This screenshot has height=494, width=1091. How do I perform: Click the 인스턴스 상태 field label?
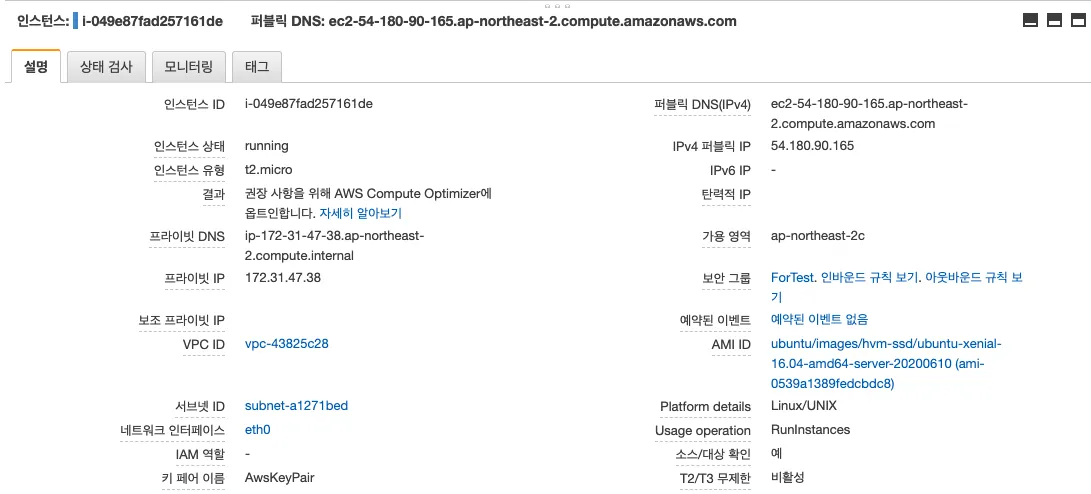[189, 147]
